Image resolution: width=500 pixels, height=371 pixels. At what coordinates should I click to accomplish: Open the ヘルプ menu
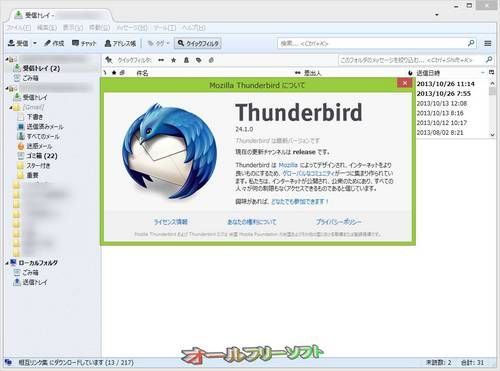pos(193,28)
